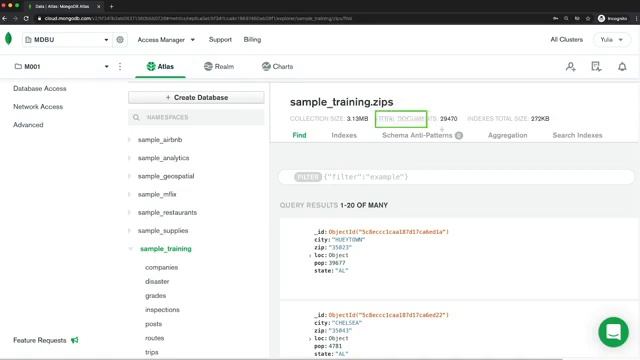Switch to the Realm tab
640x360 pixels.
coord(219,67)
